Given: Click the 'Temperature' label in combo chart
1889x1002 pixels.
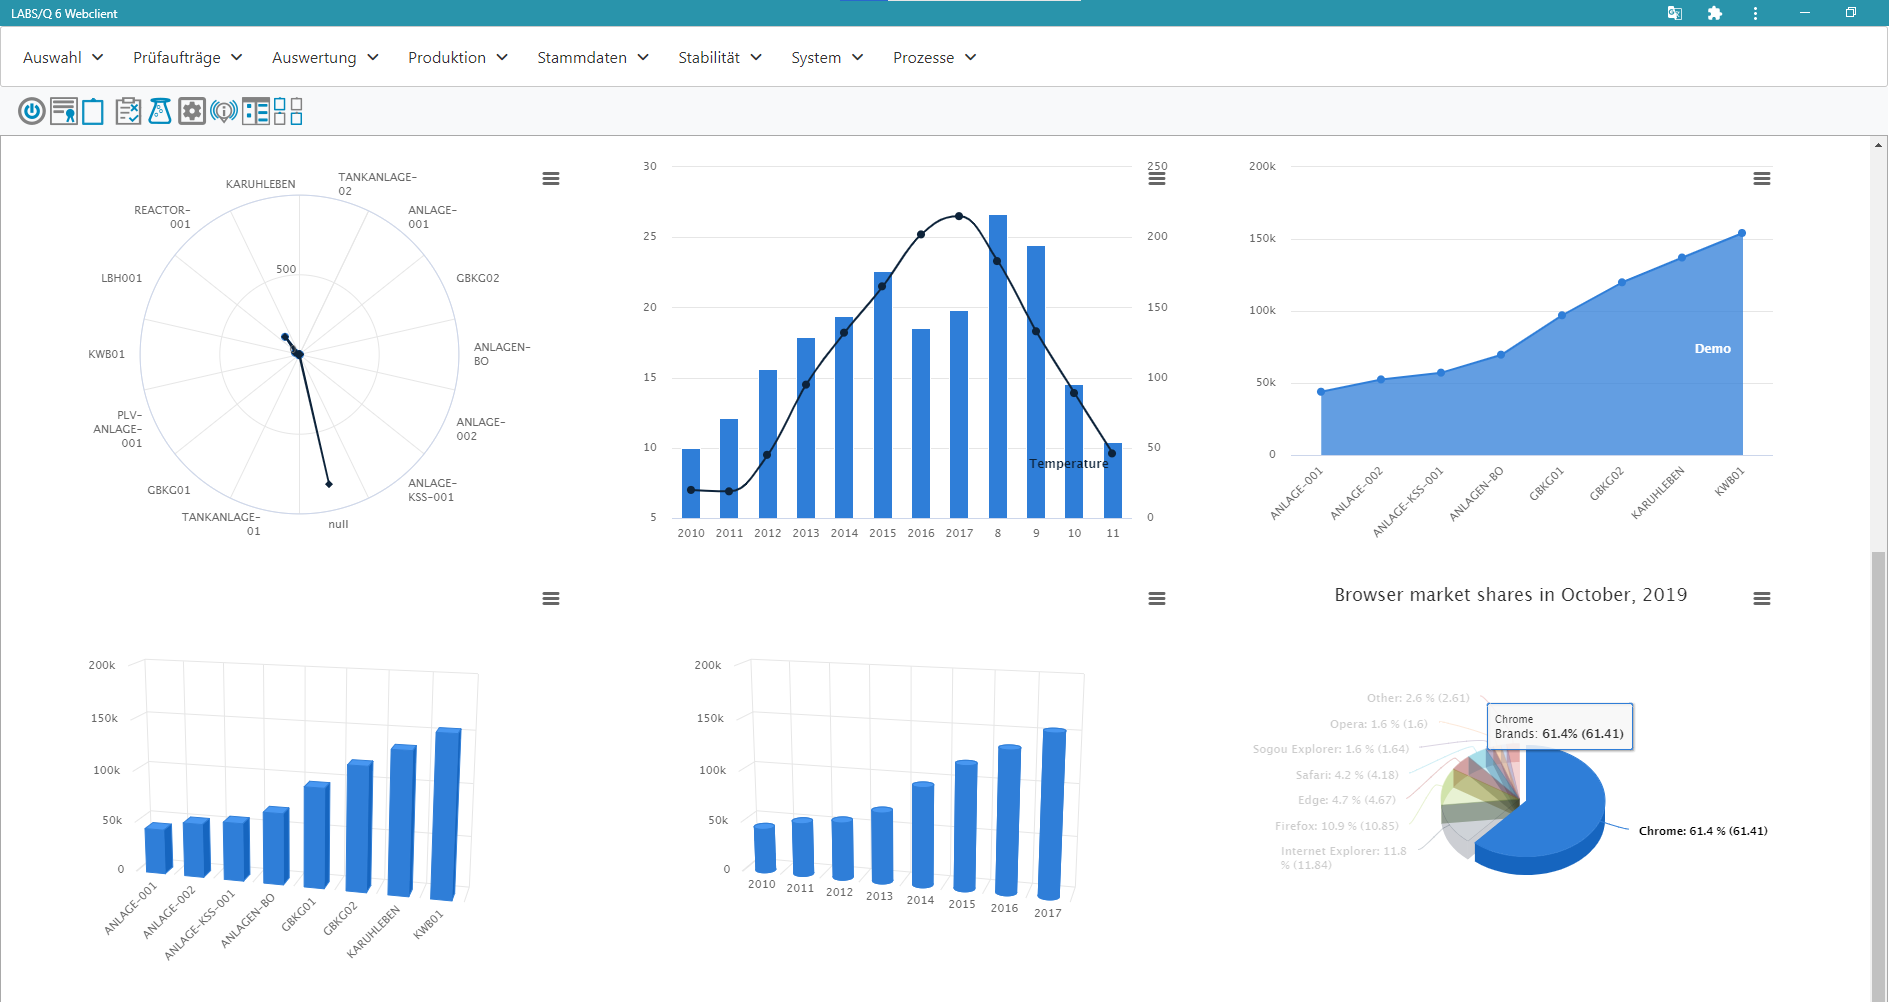Looking at the screenshot, I should click(x=1069, y=464).
